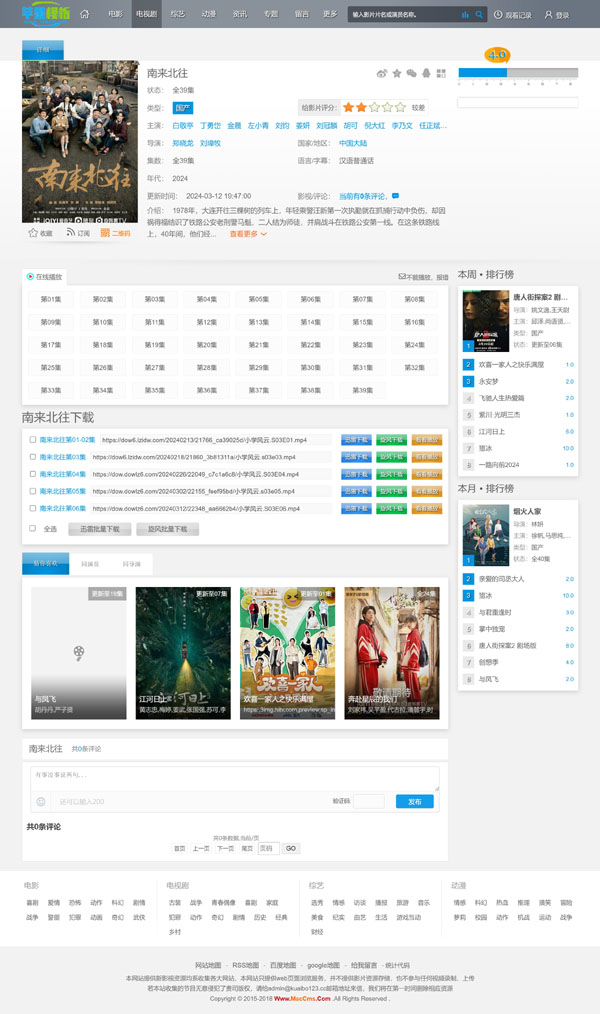The image size is (600, 1014).
Task: Open the Weibo share icon
Action: coord(381,74)
